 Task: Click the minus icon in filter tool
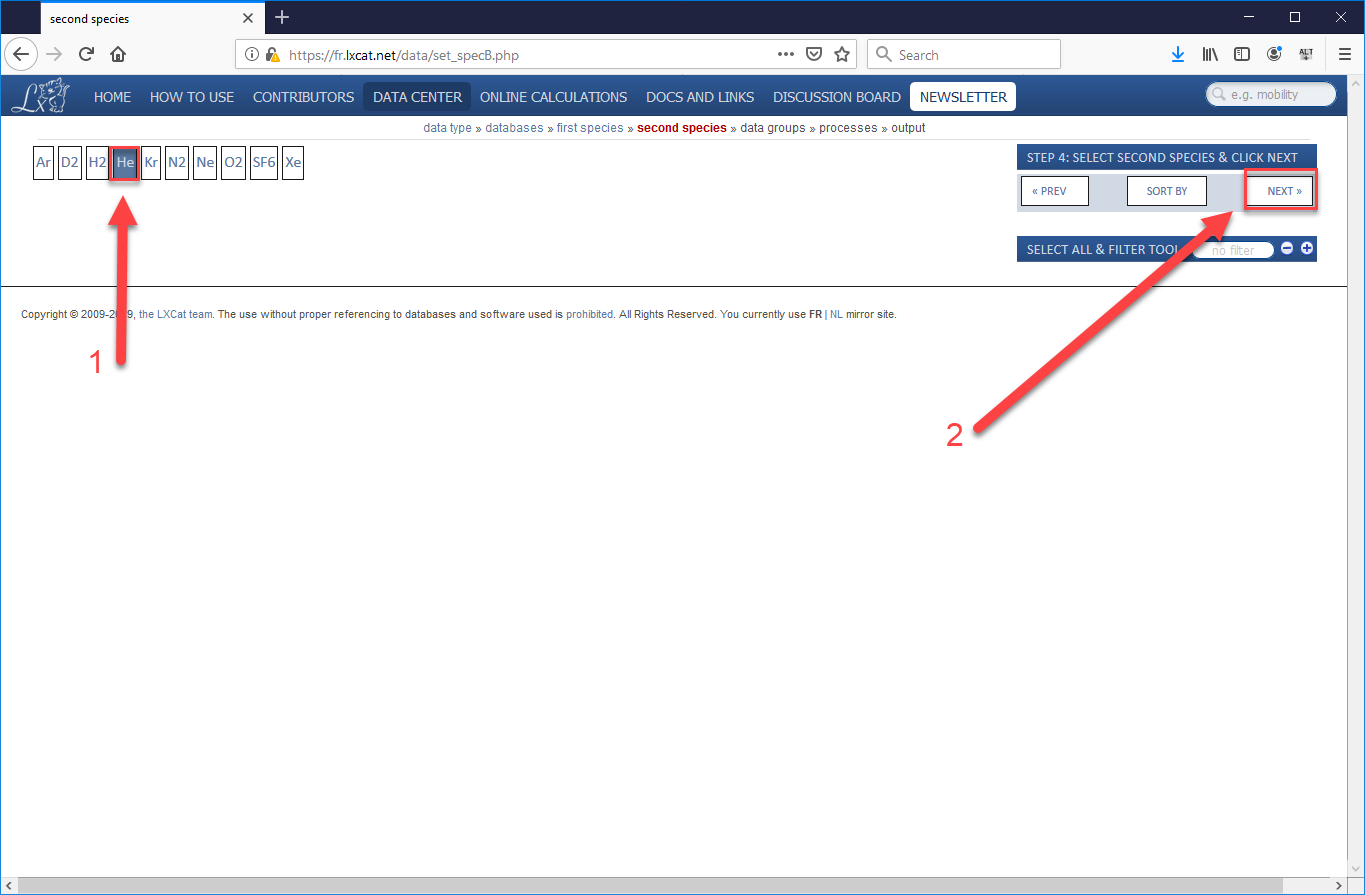(1287, 249)
